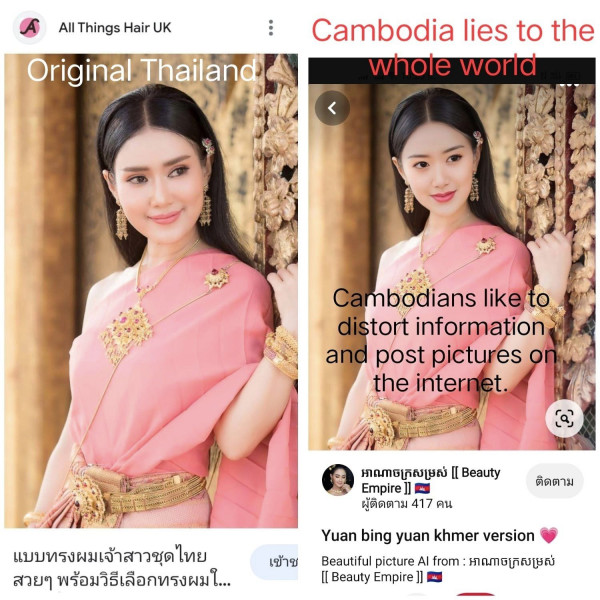Click the pink heart emoji in title

[549, 535]
